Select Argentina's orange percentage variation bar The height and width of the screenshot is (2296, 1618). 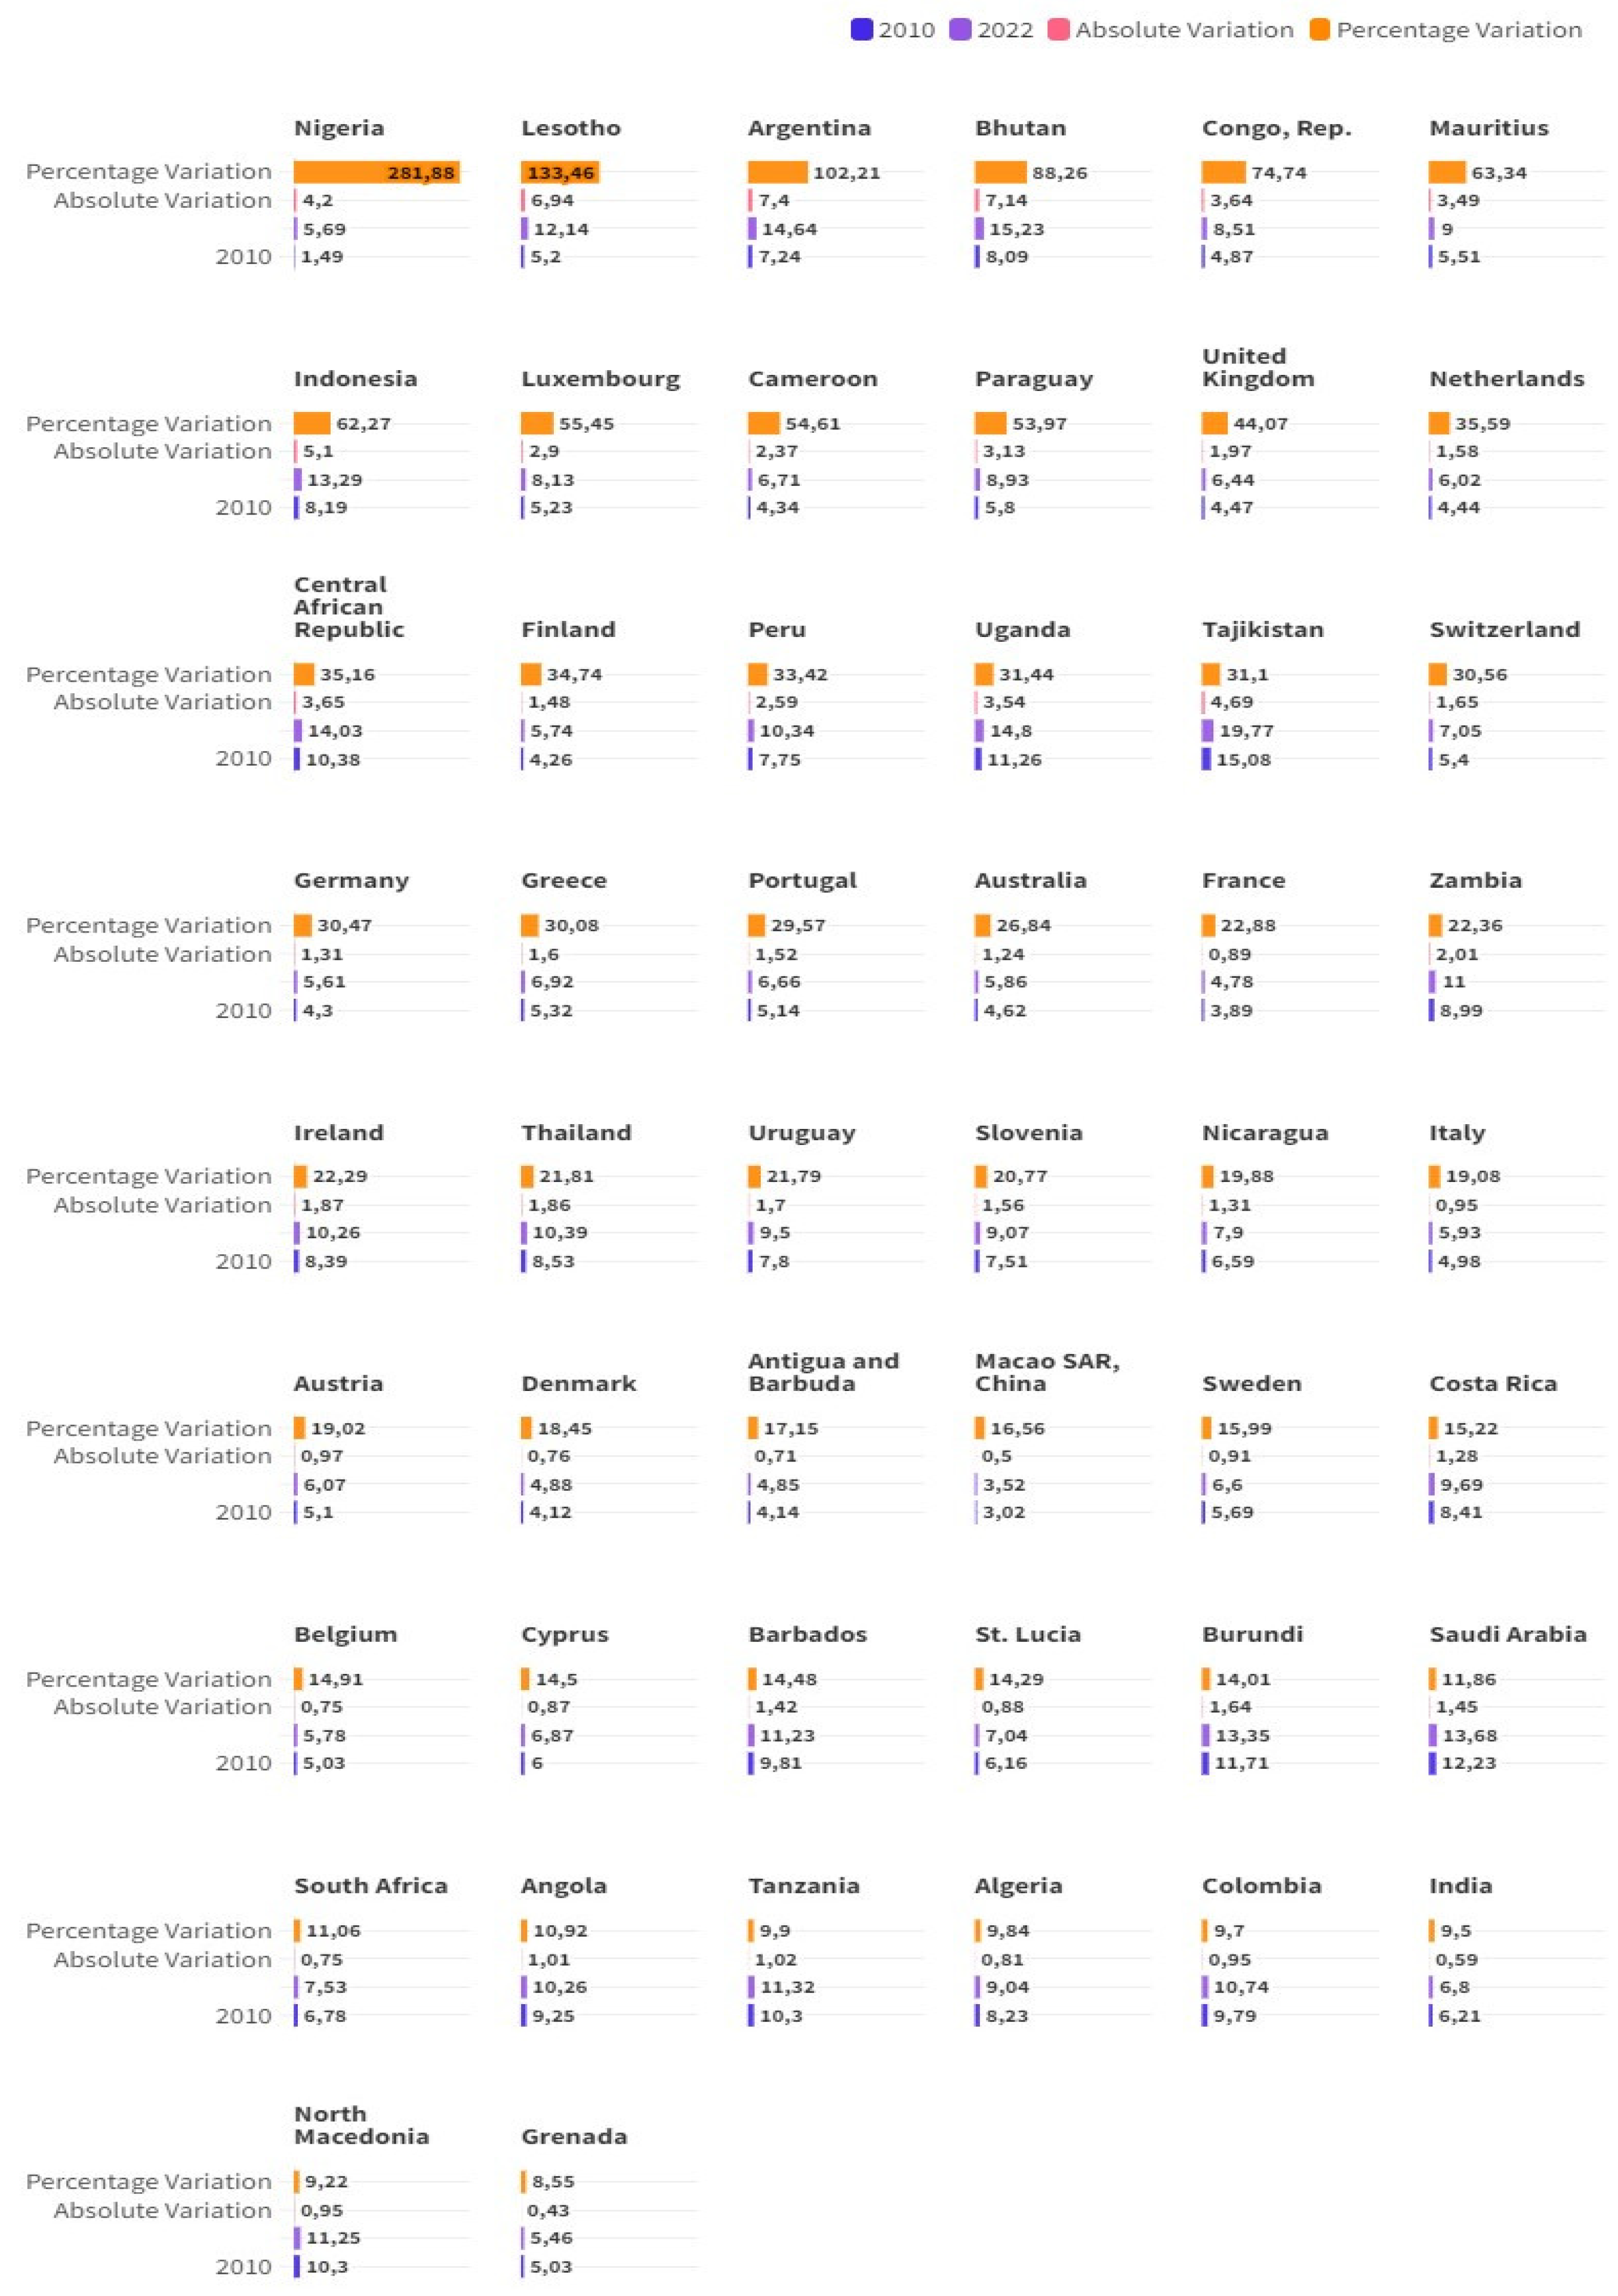click(777, 172)
